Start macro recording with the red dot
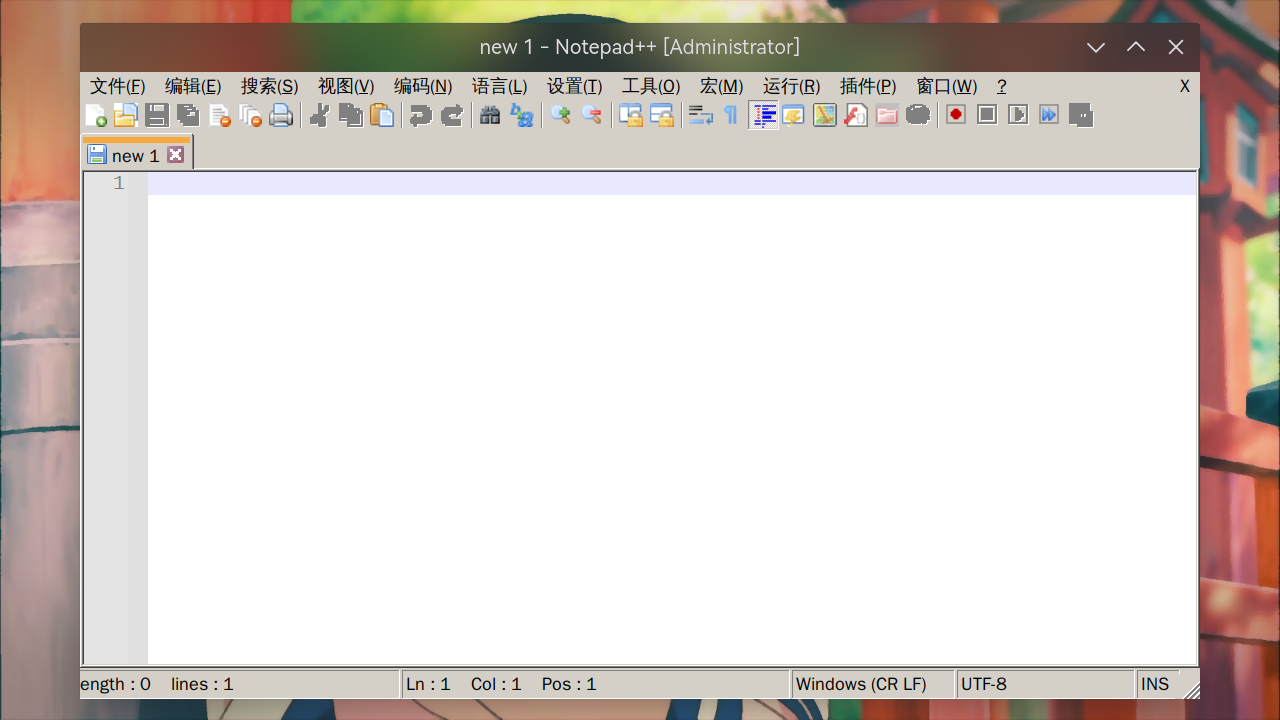 [956, 116]
